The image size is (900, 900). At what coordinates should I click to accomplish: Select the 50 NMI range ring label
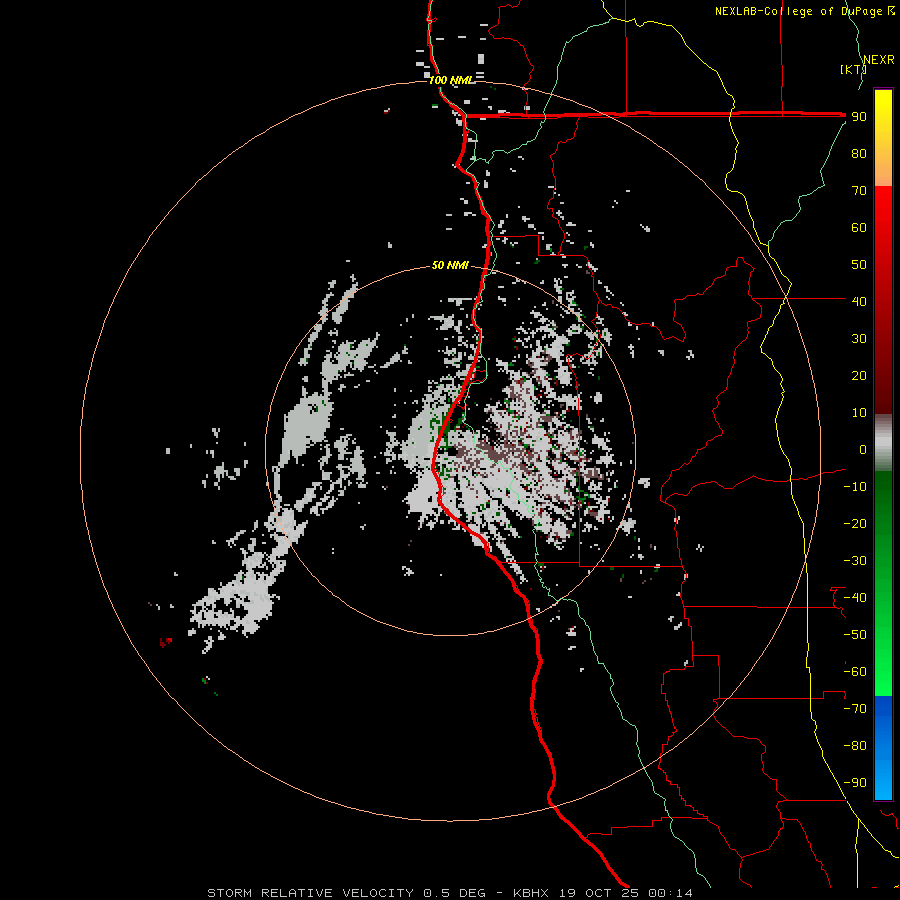[450, 265]
